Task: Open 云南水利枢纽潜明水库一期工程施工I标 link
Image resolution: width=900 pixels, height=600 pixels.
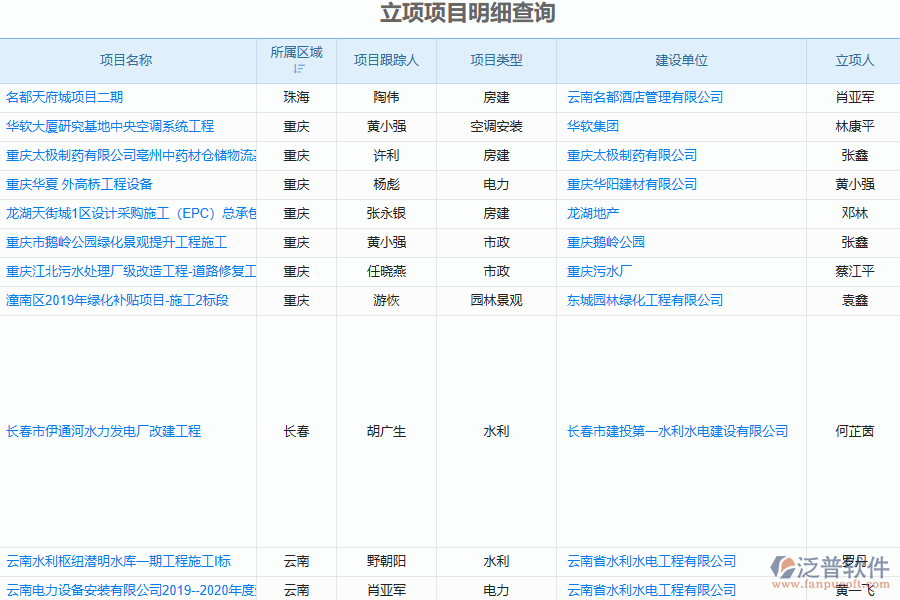Action: 118,562
